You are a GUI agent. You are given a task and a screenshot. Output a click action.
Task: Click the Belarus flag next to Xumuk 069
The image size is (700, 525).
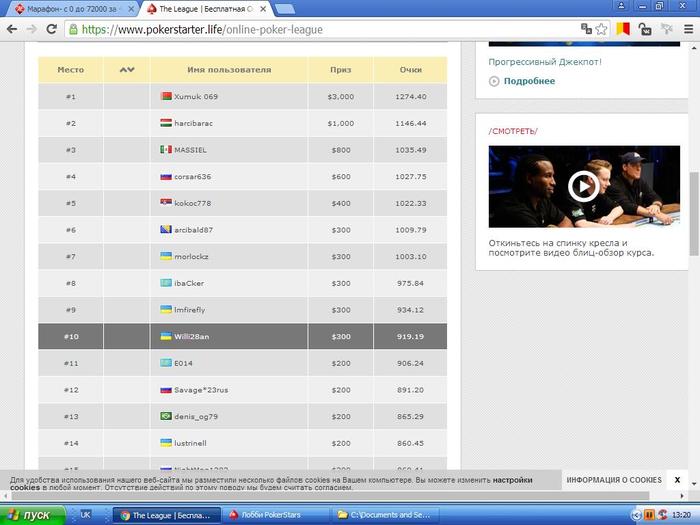click(x=166, y=96)
